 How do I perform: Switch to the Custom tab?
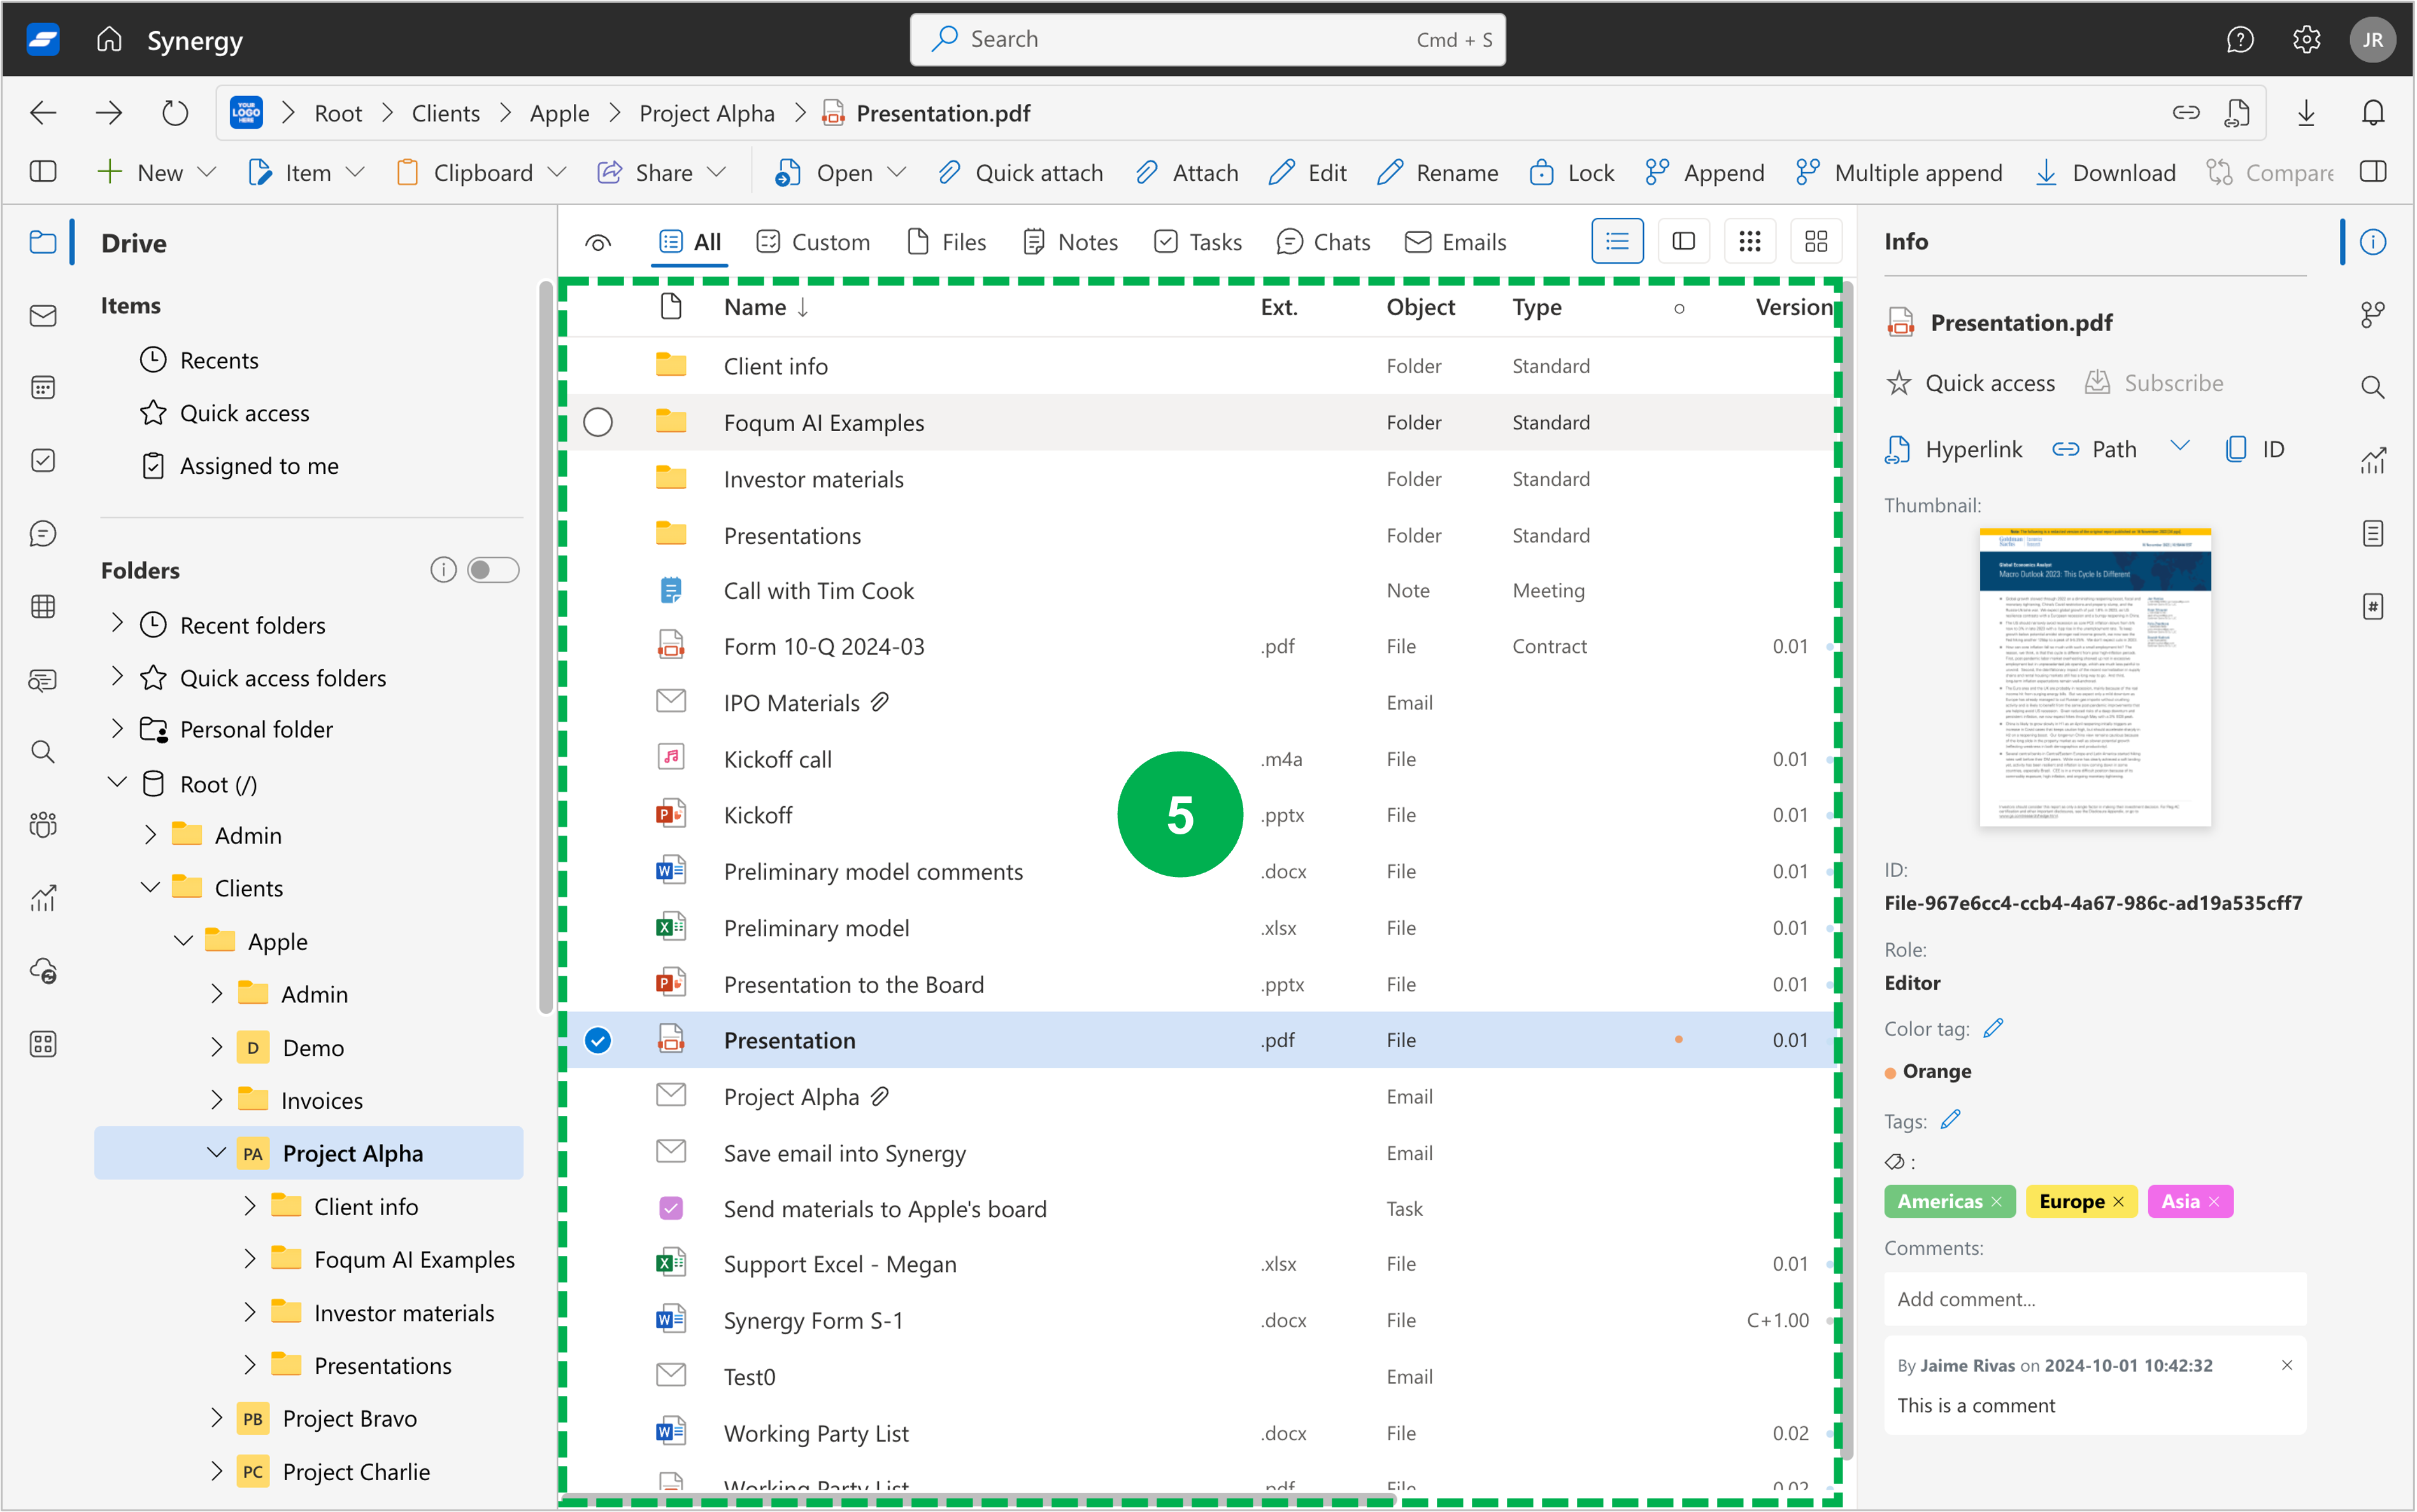[x=813, y=242]
